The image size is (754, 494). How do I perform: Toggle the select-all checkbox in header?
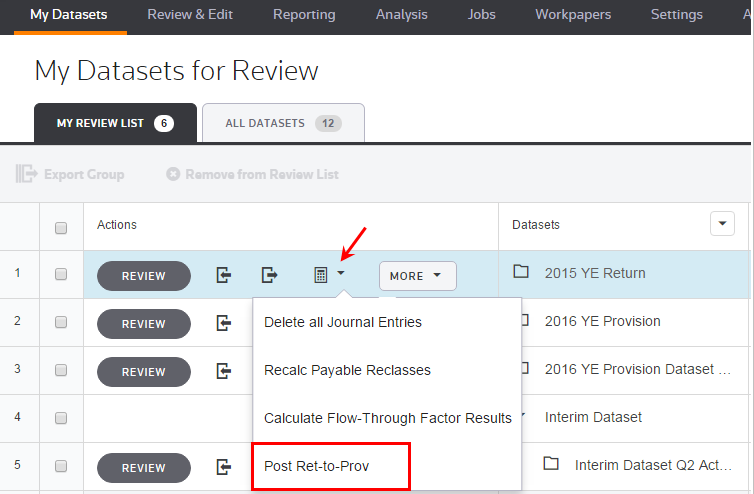pyautogui.click(x=61, y=228)
